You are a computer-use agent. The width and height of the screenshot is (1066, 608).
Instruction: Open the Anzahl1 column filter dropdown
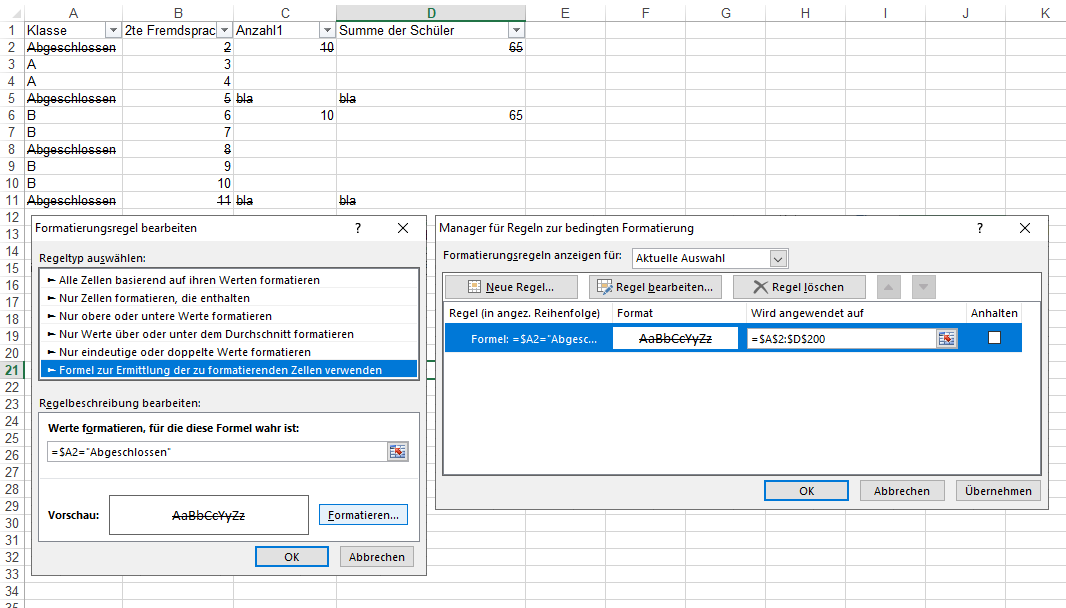326,31
